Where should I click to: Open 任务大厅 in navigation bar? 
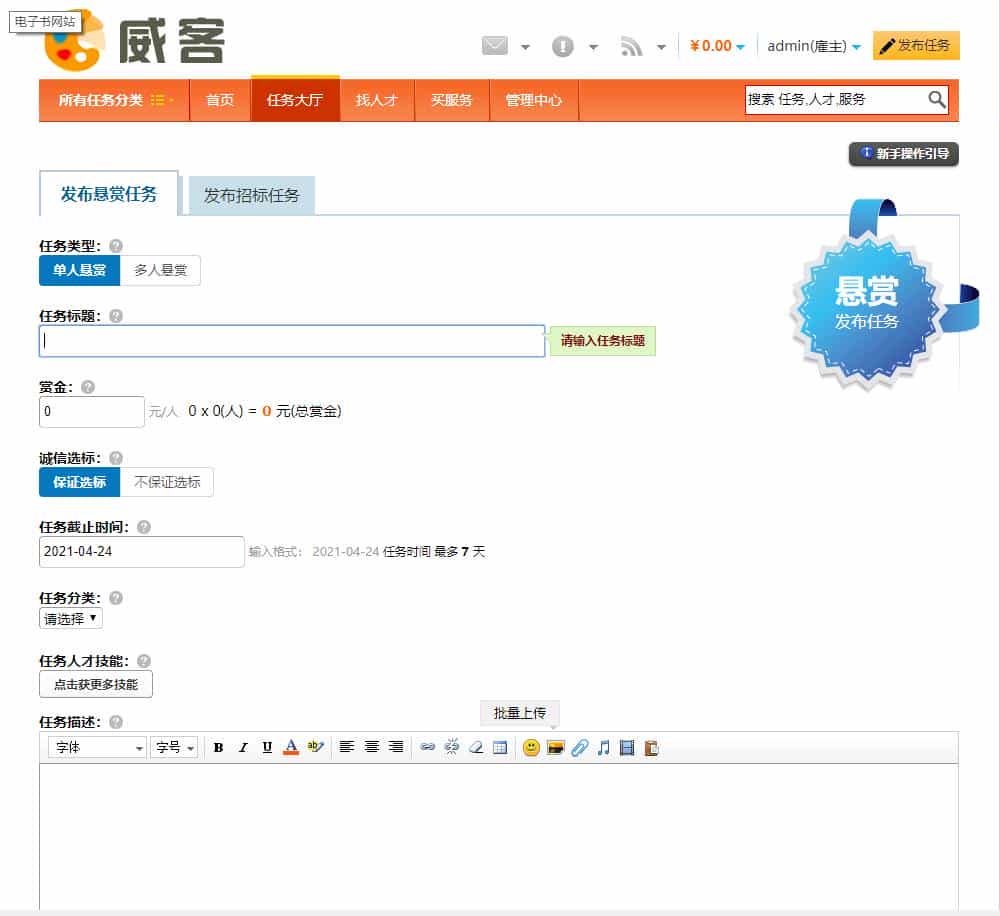tap(295, 99)
